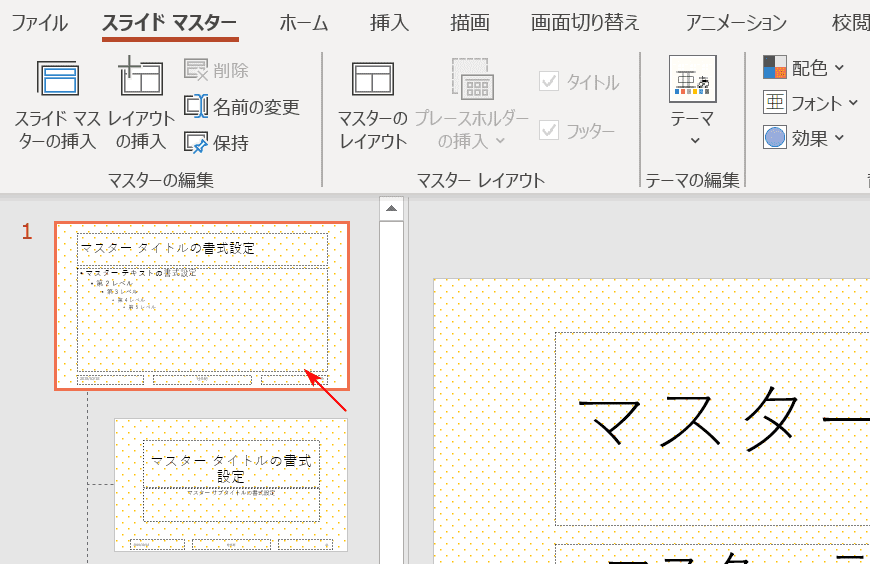Select the slide master thumbnail number 1
Viewport: 870px width, 564px height.
tap(202, 306)
